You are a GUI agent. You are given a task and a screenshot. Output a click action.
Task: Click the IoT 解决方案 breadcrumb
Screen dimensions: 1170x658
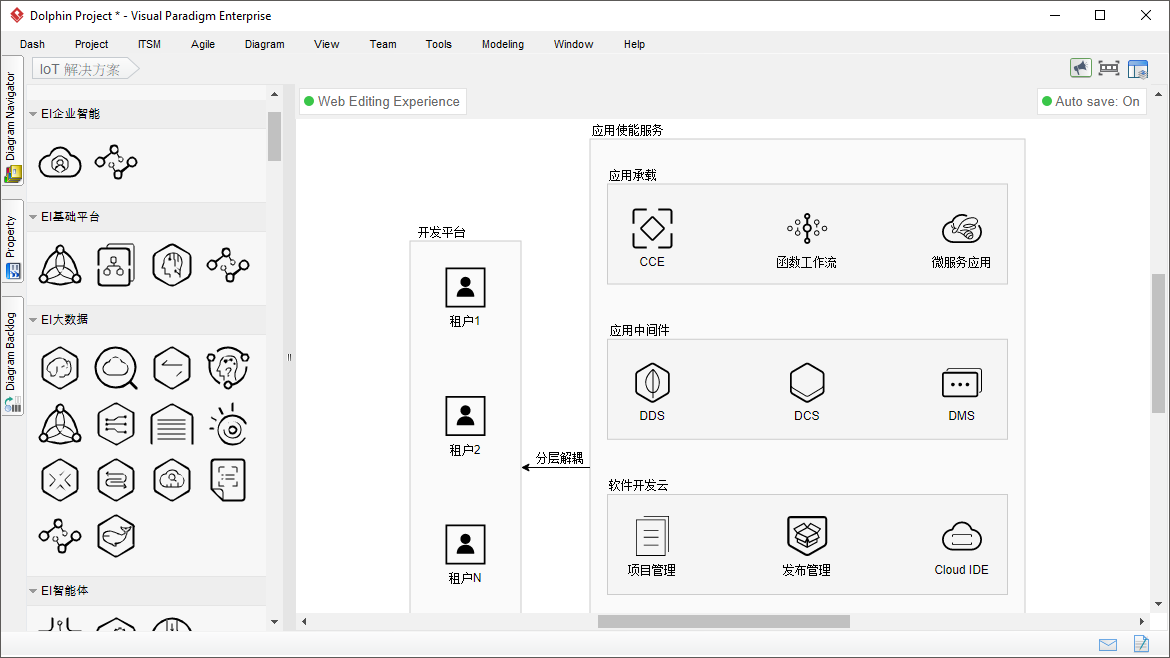[84, 69]
